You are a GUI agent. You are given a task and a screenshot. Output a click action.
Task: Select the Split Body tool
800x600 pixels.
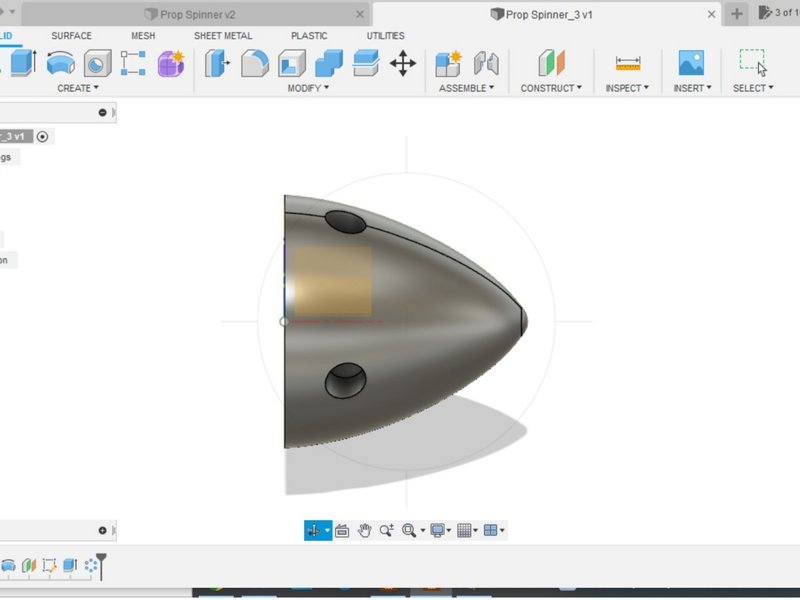(x=366, y=63)
